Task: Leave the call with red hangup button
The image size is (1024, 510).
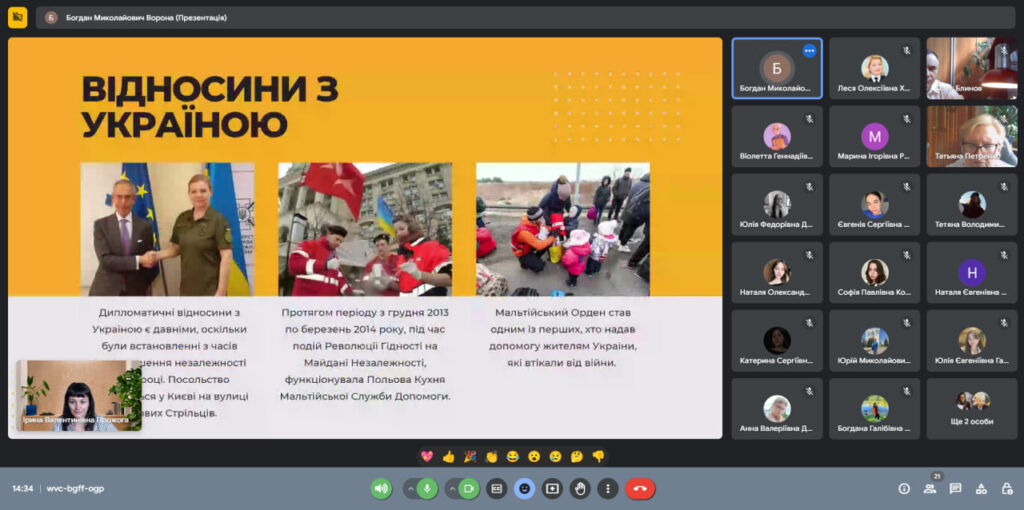Action: tap(640, 489)
